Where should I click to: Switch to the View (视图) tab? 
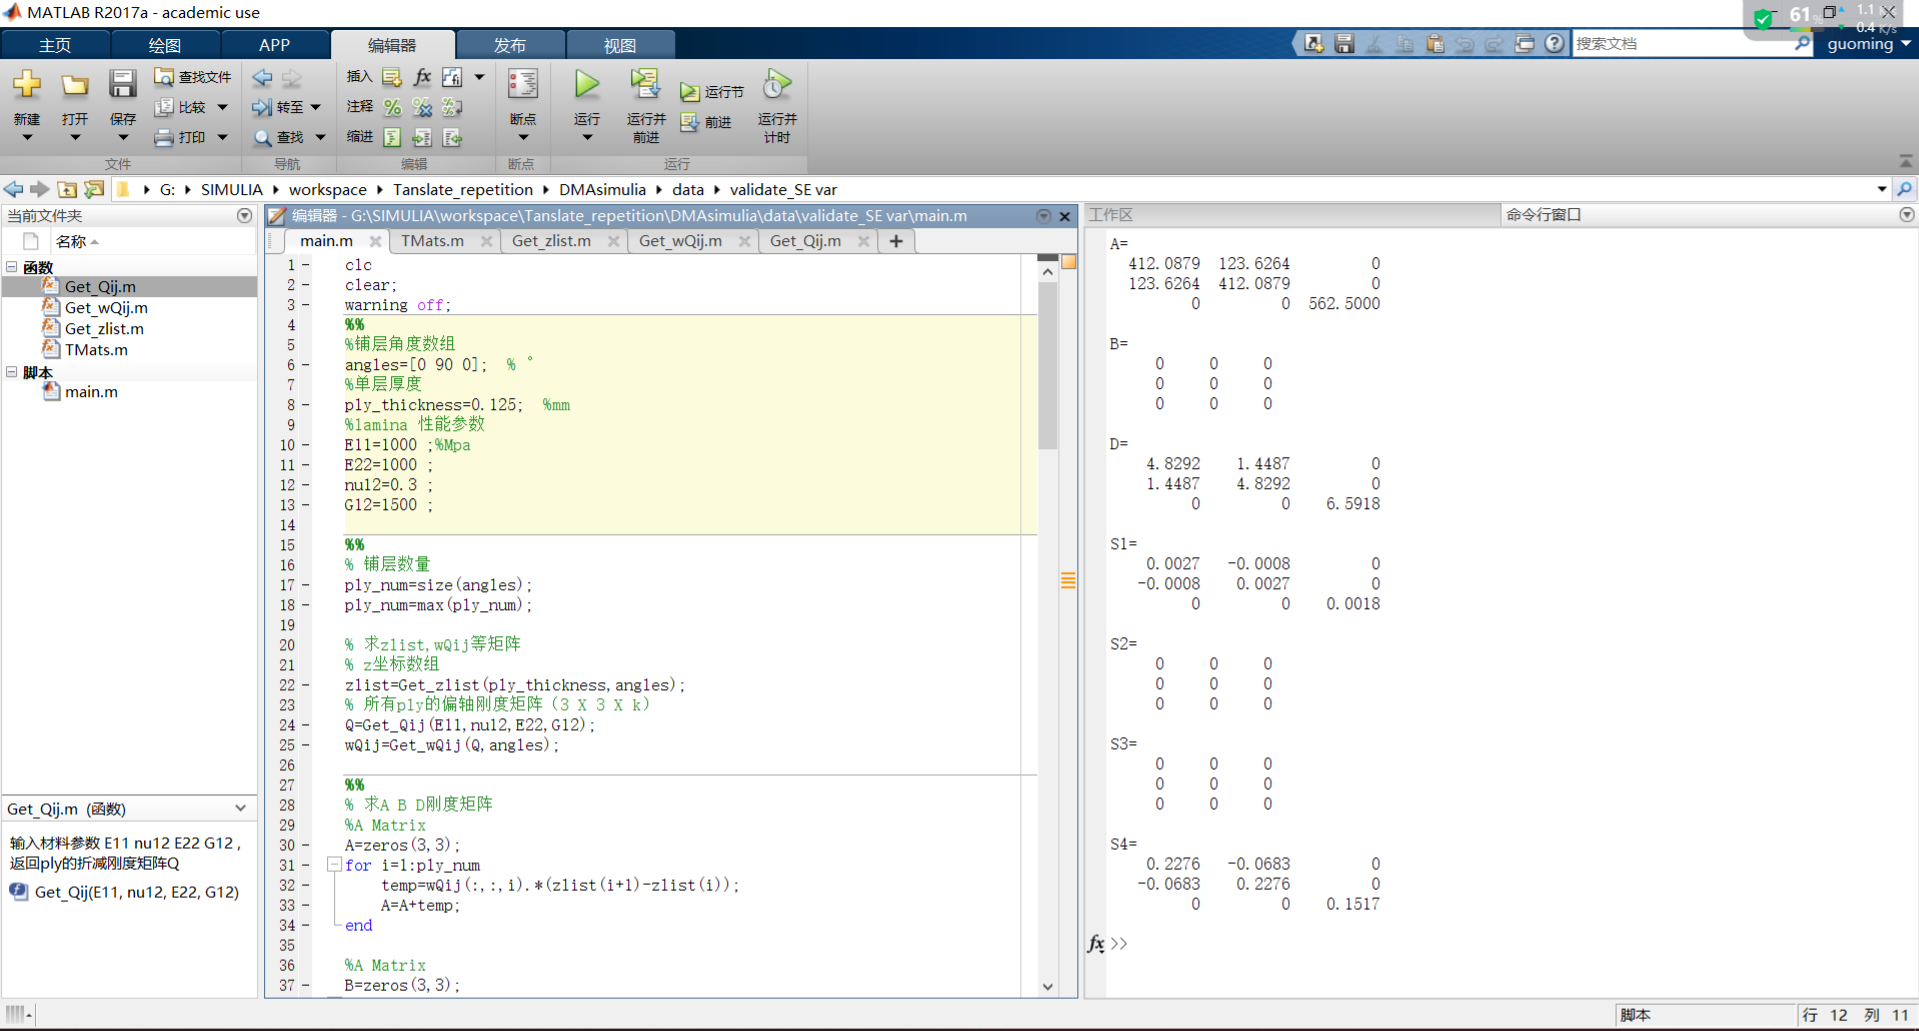(620, 45)
